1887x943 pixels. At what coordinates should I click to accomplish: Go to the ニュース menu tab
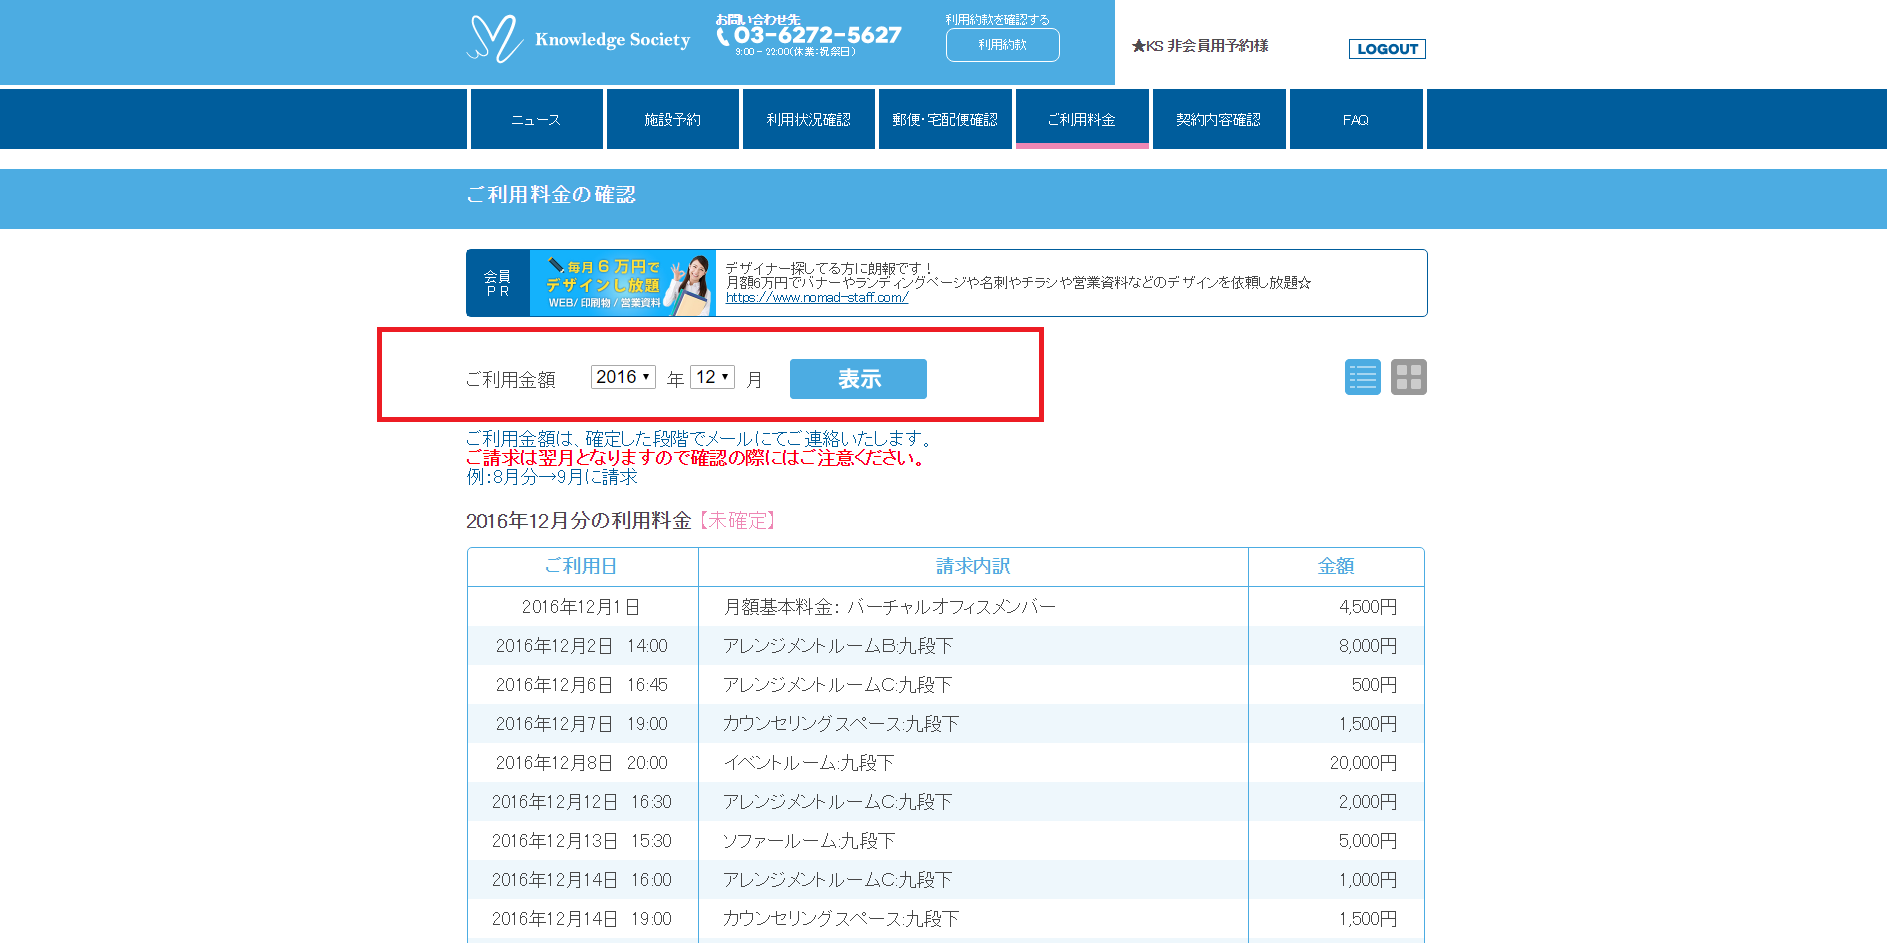click(536, 120)
